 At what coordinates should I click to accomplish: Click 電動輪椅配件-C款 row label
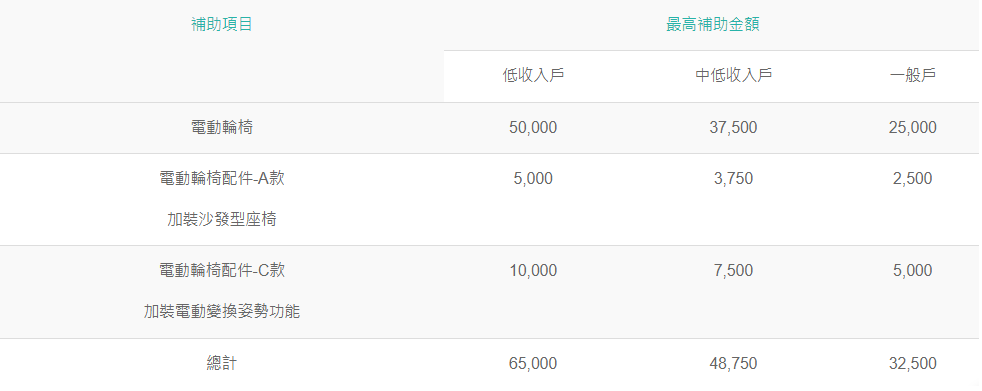(222, 271)
